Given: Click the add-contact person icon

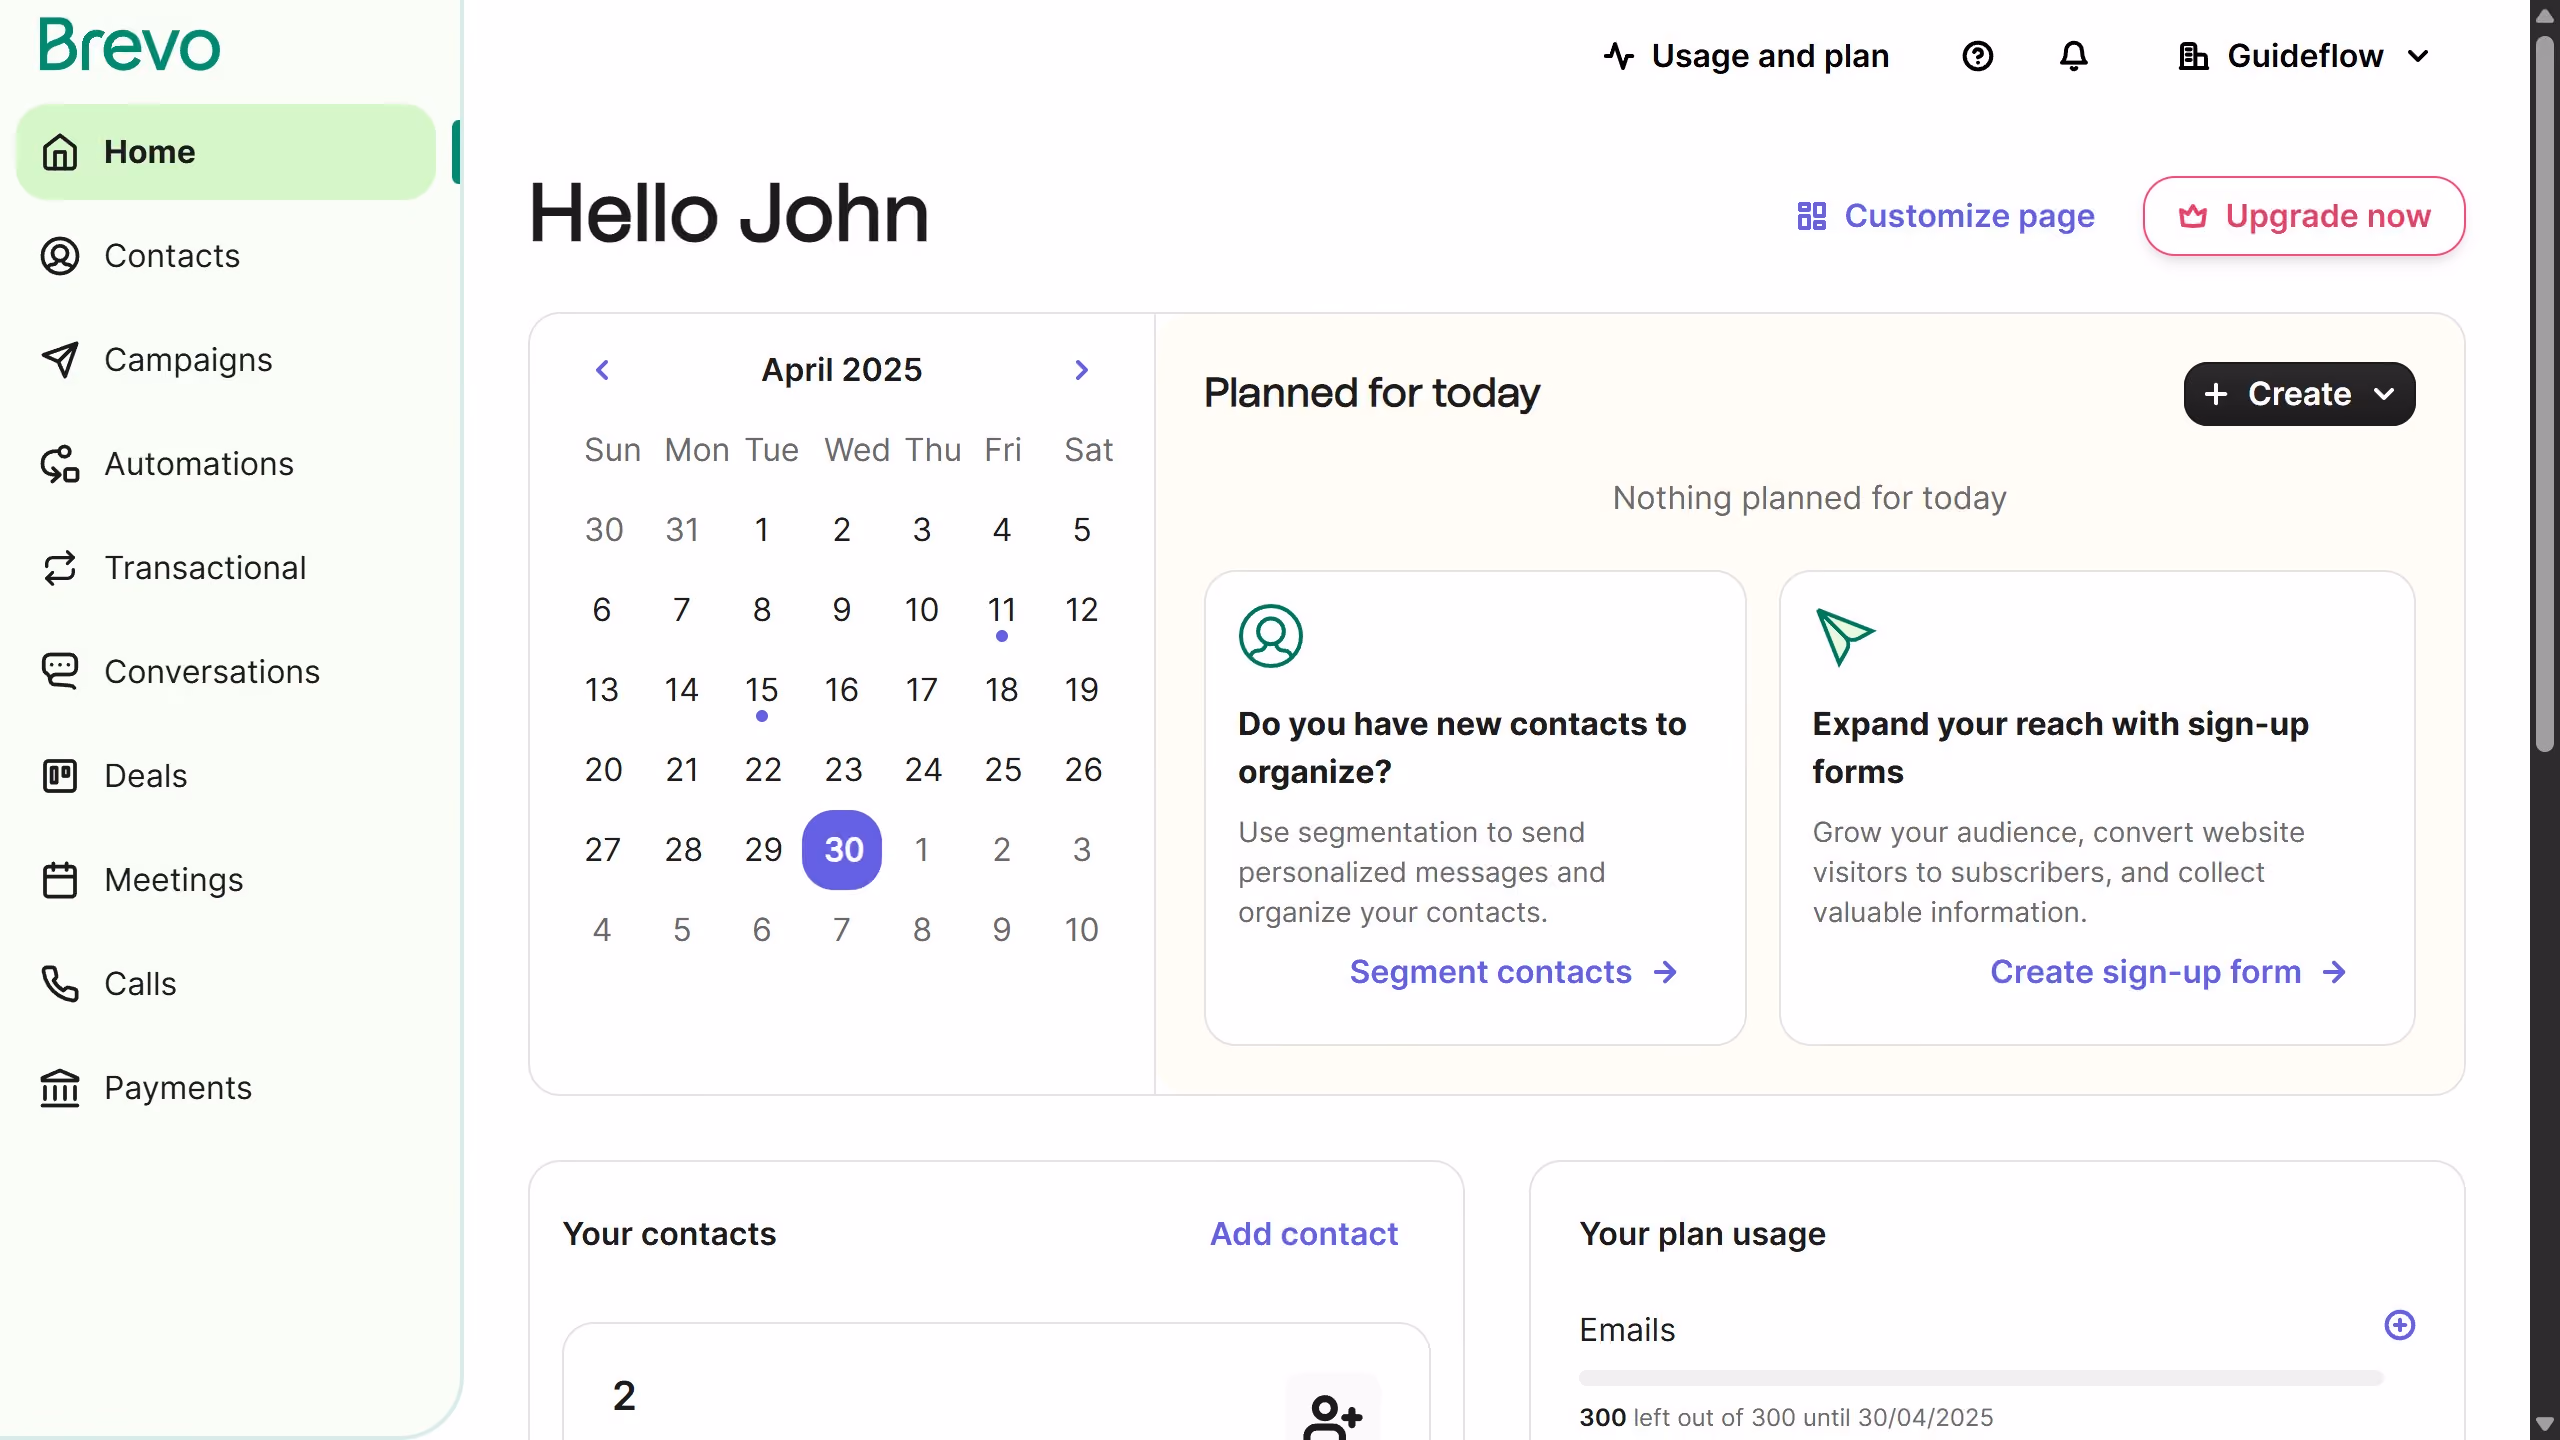Looking at the screenshot, I should point(1332,1415).
